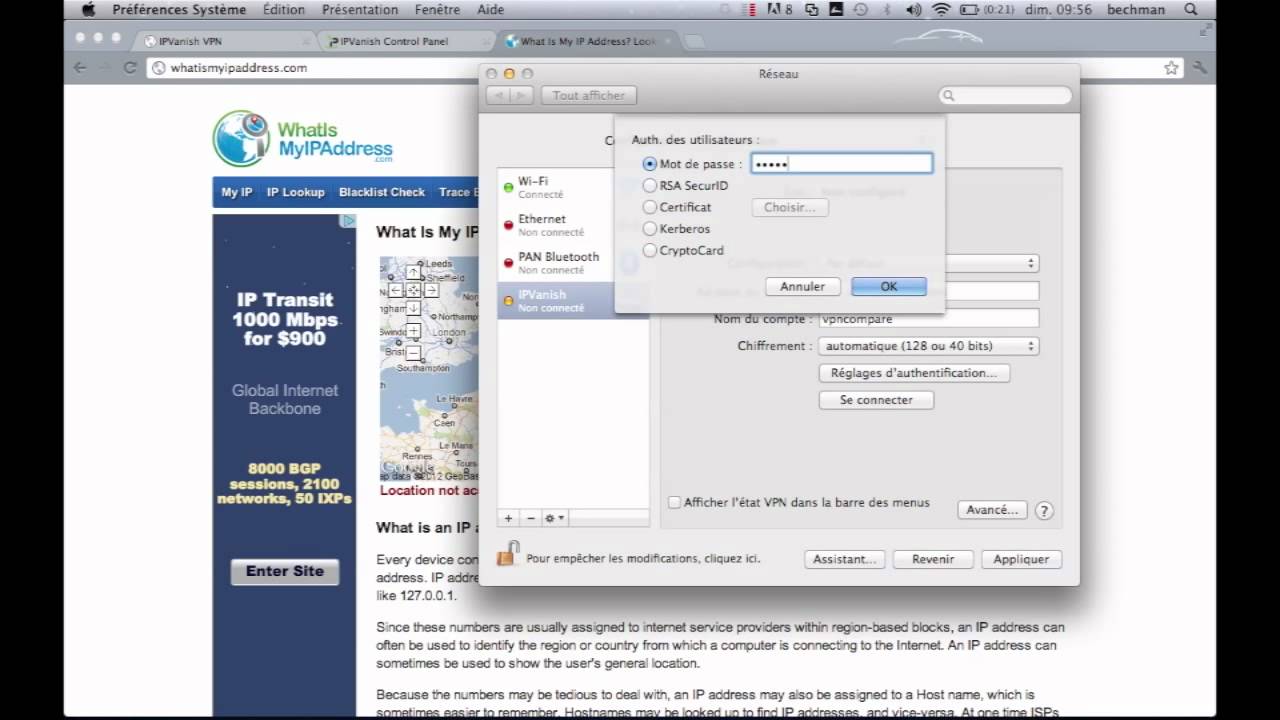
Task: Click the WhatIsMyIPAddress logo
Action: pos(303,139)
